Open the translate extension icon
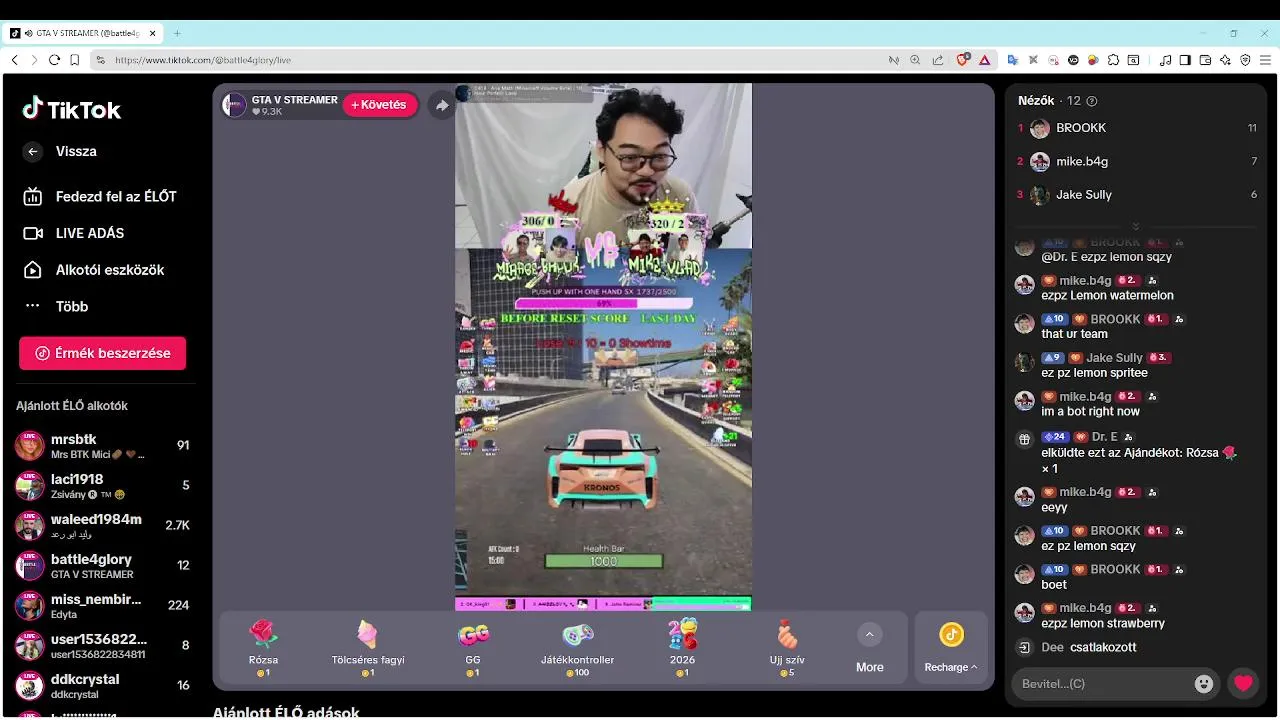Screen dimensions: 1280x720 coord(1012,60)
